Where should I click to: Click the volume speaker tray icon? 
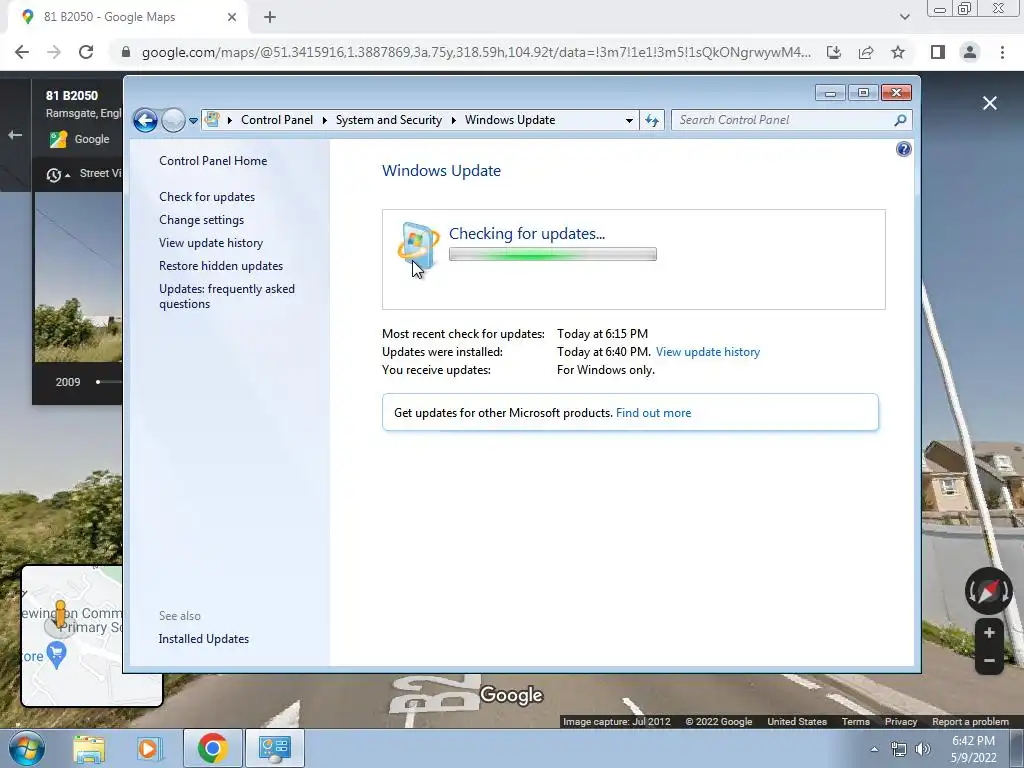point(922,749)
